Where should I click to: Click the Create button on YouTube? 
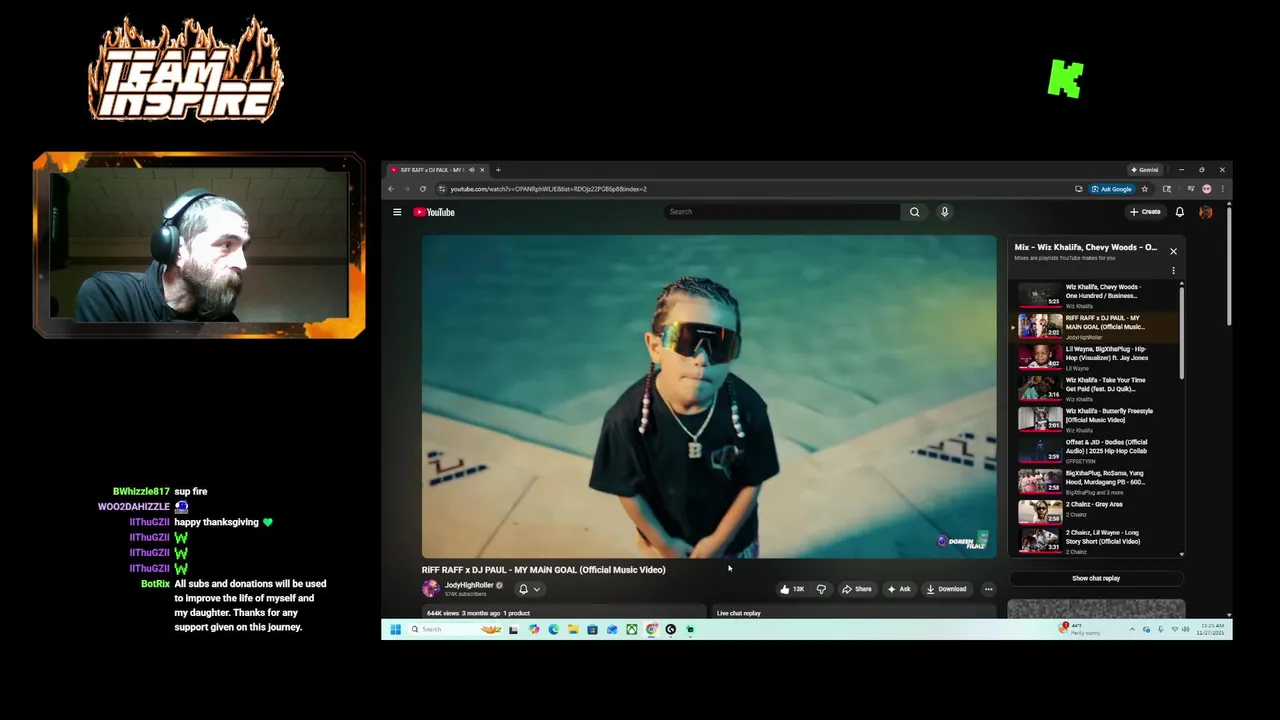[1145, 212]
